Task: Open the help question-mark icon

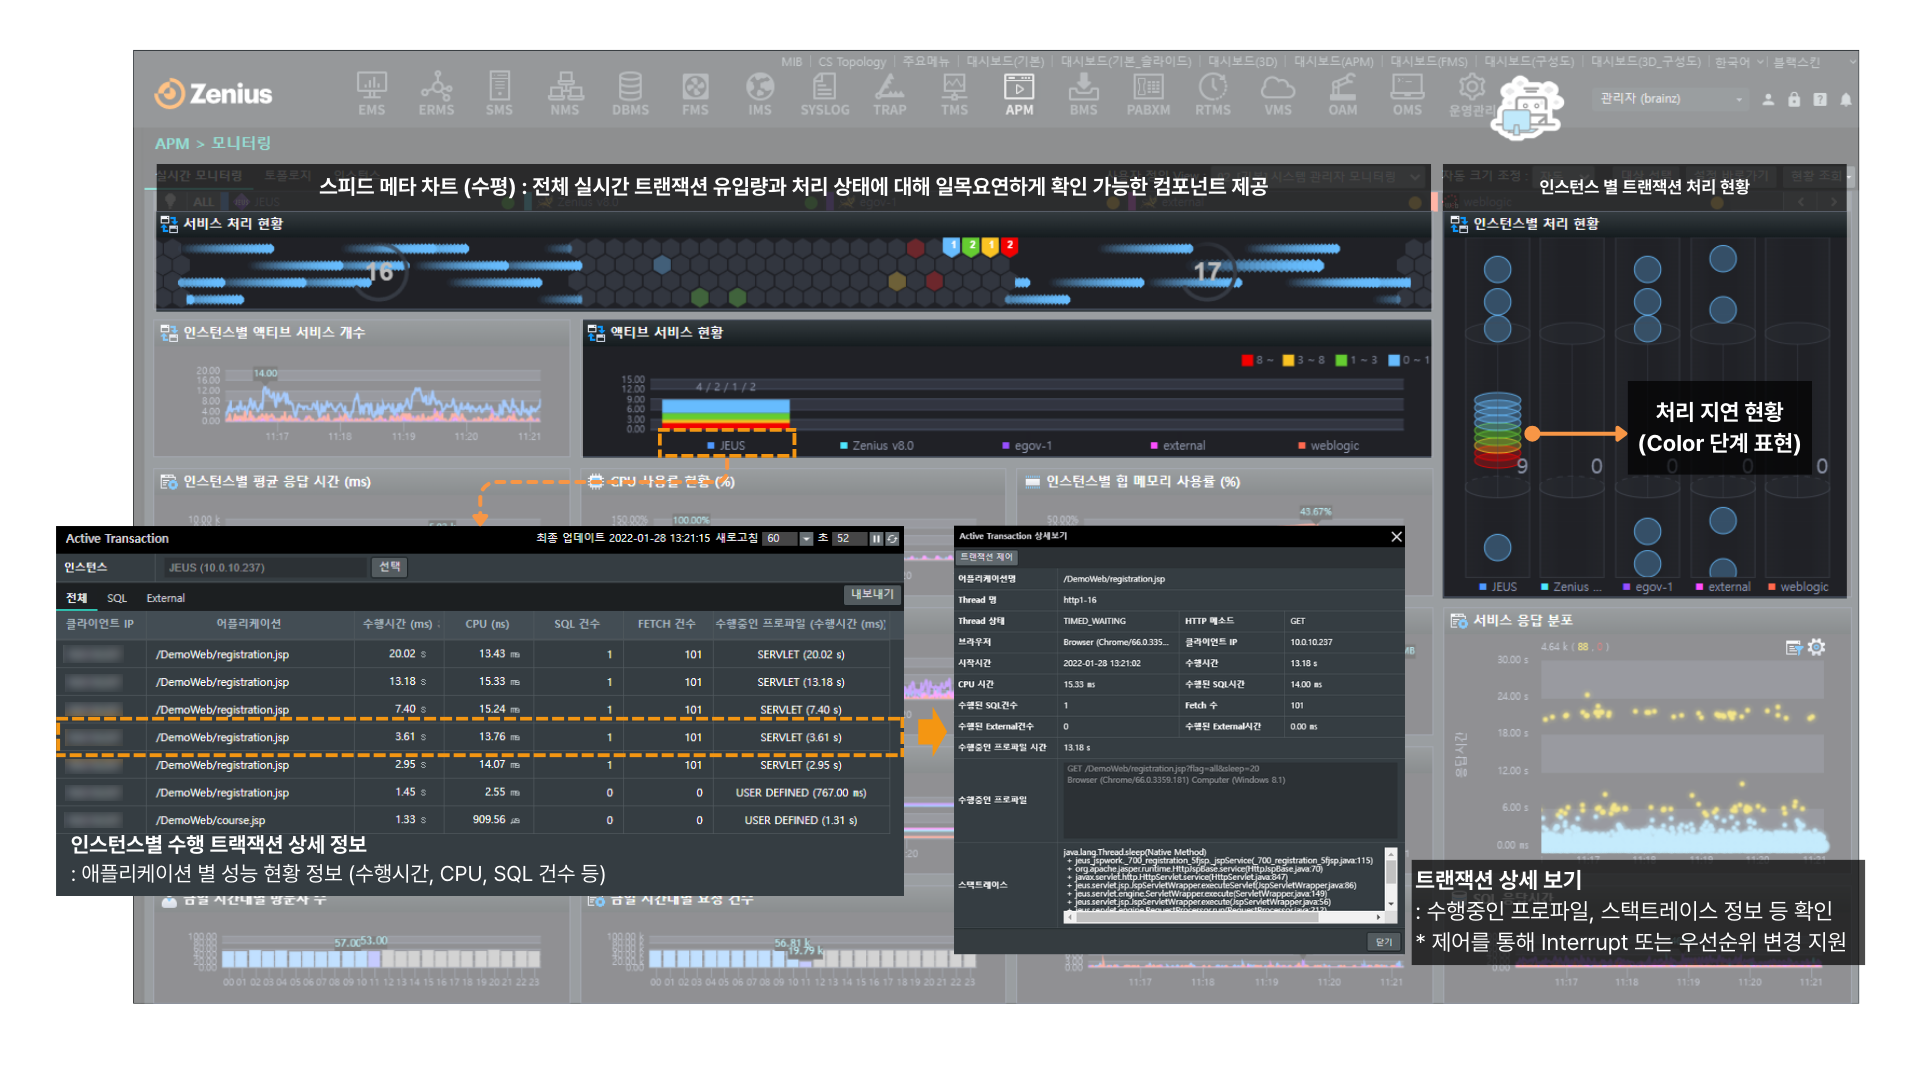Action: [1820, 99]
